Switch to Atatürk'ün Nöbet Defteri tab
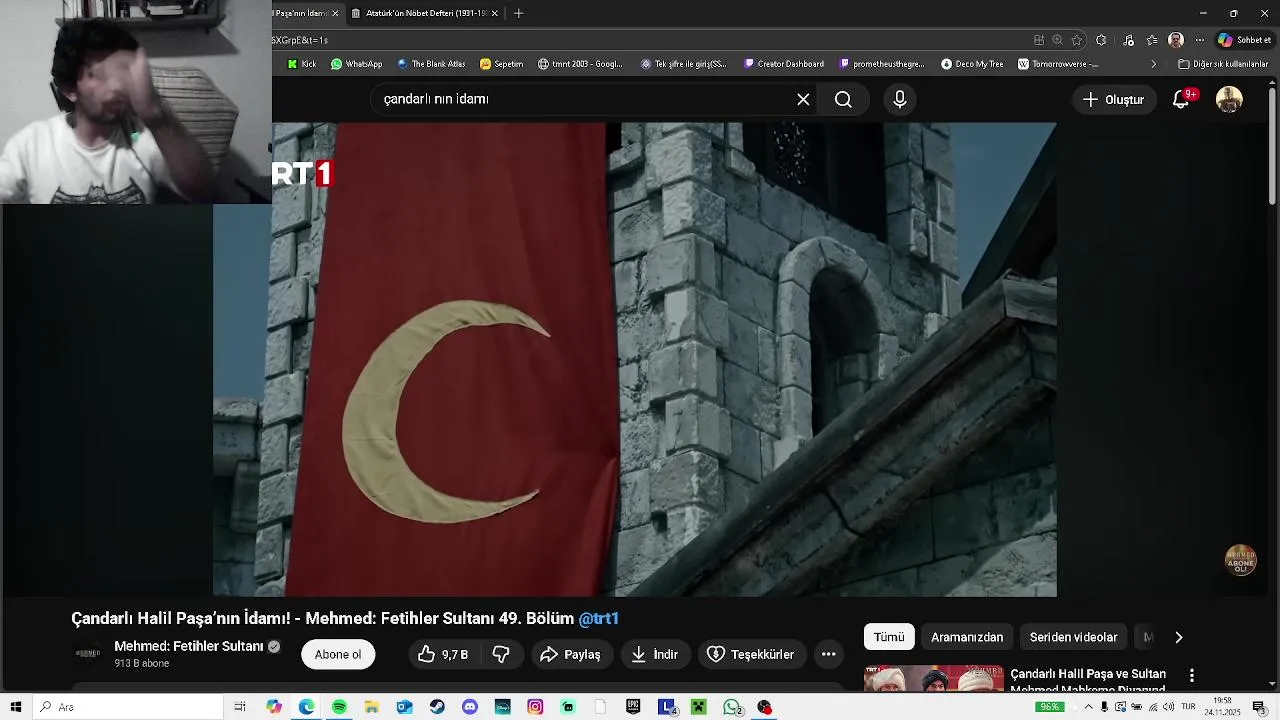The width and height of the screenshot is (1280, 720). point(425,13)
